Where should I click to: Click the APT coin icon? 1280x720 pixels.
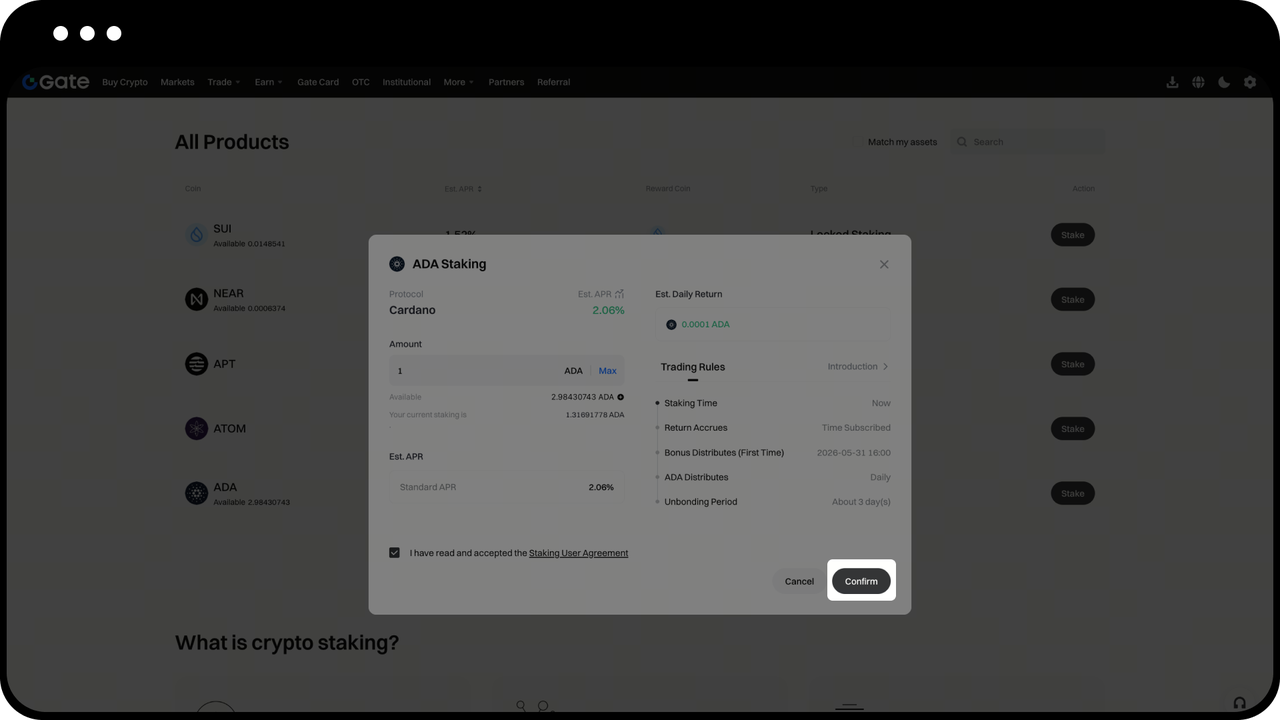click(196, 364)
